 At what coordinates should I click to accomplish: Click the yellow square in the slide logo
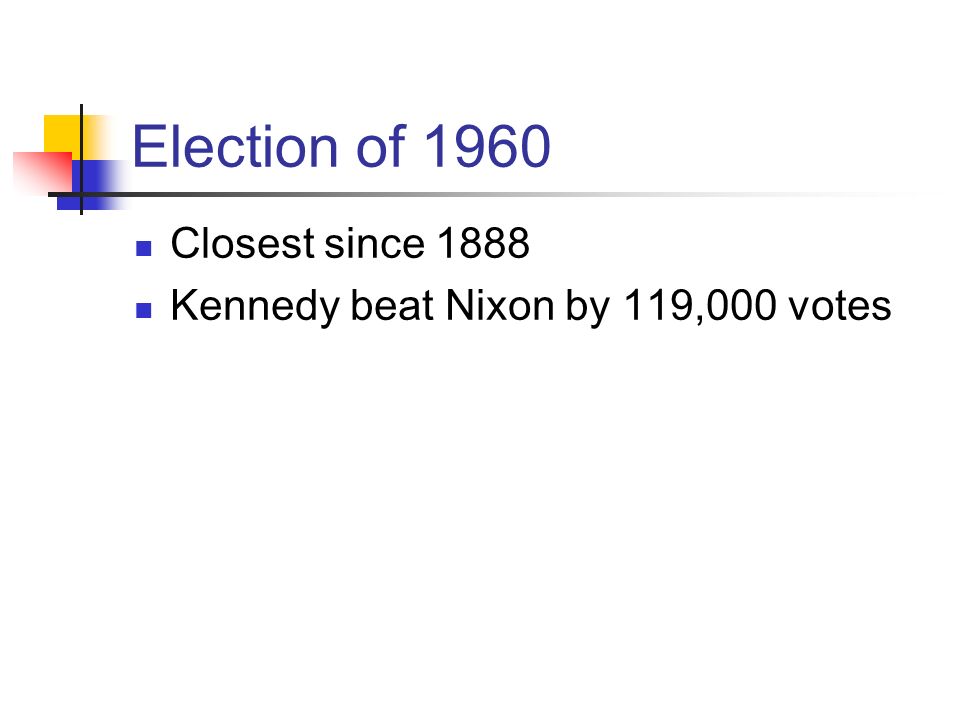(x=61, y=135)
